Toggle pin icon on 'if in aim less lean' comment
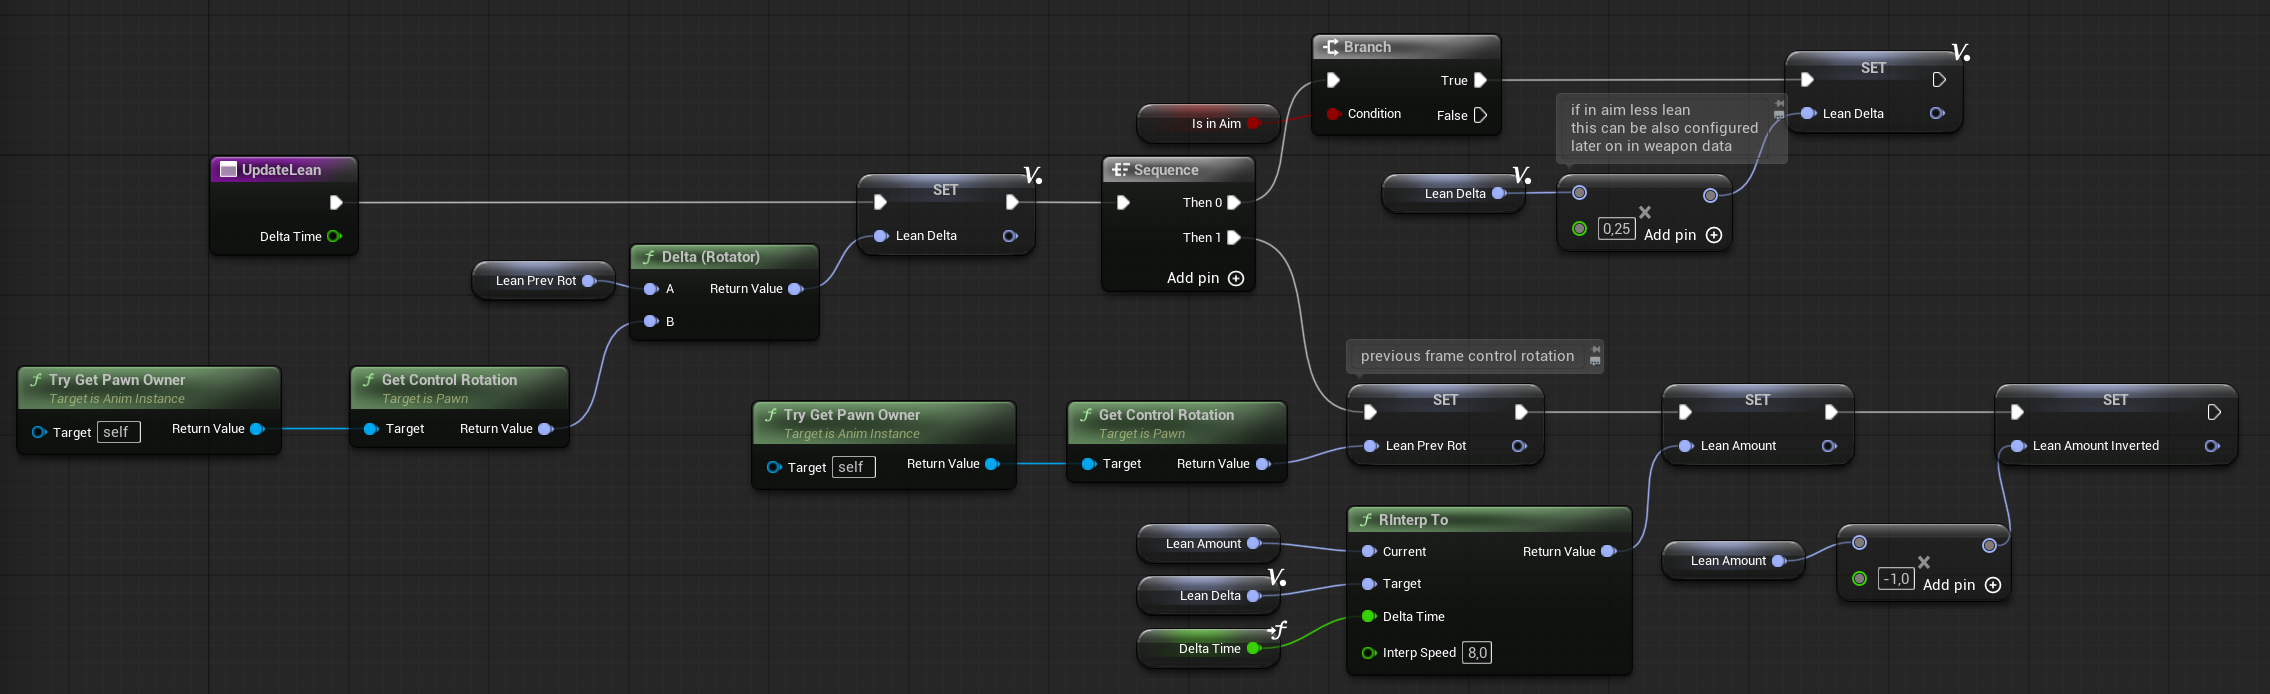The width and height of the screenshot is (2270, 694). [1779, 103]
